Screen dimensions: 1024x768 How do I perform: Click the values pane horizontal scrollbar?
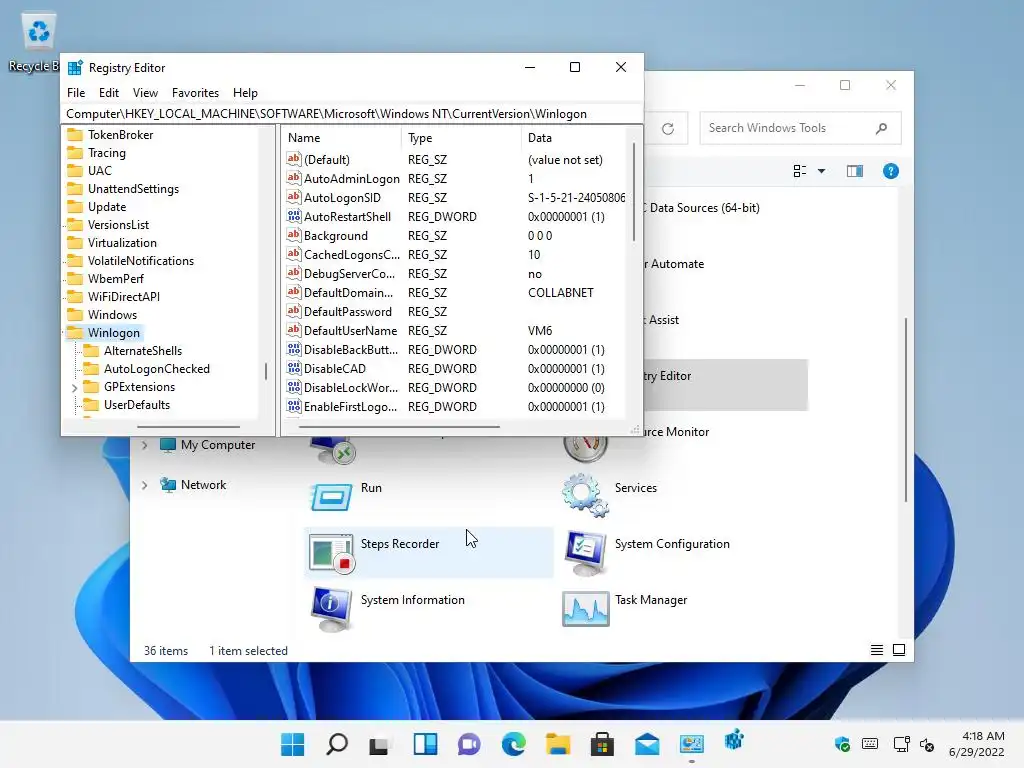[399, 427]
